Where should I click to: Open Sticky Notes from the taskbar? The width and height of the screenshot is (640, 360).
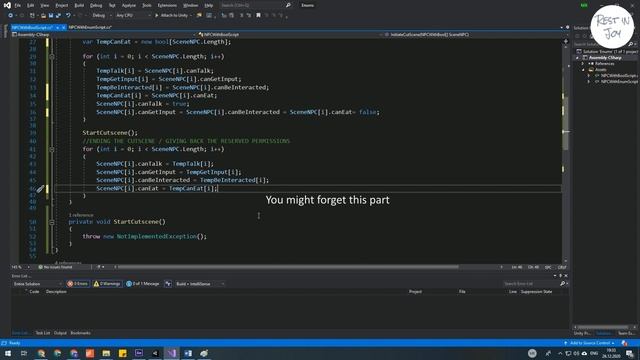pos(122,353)
